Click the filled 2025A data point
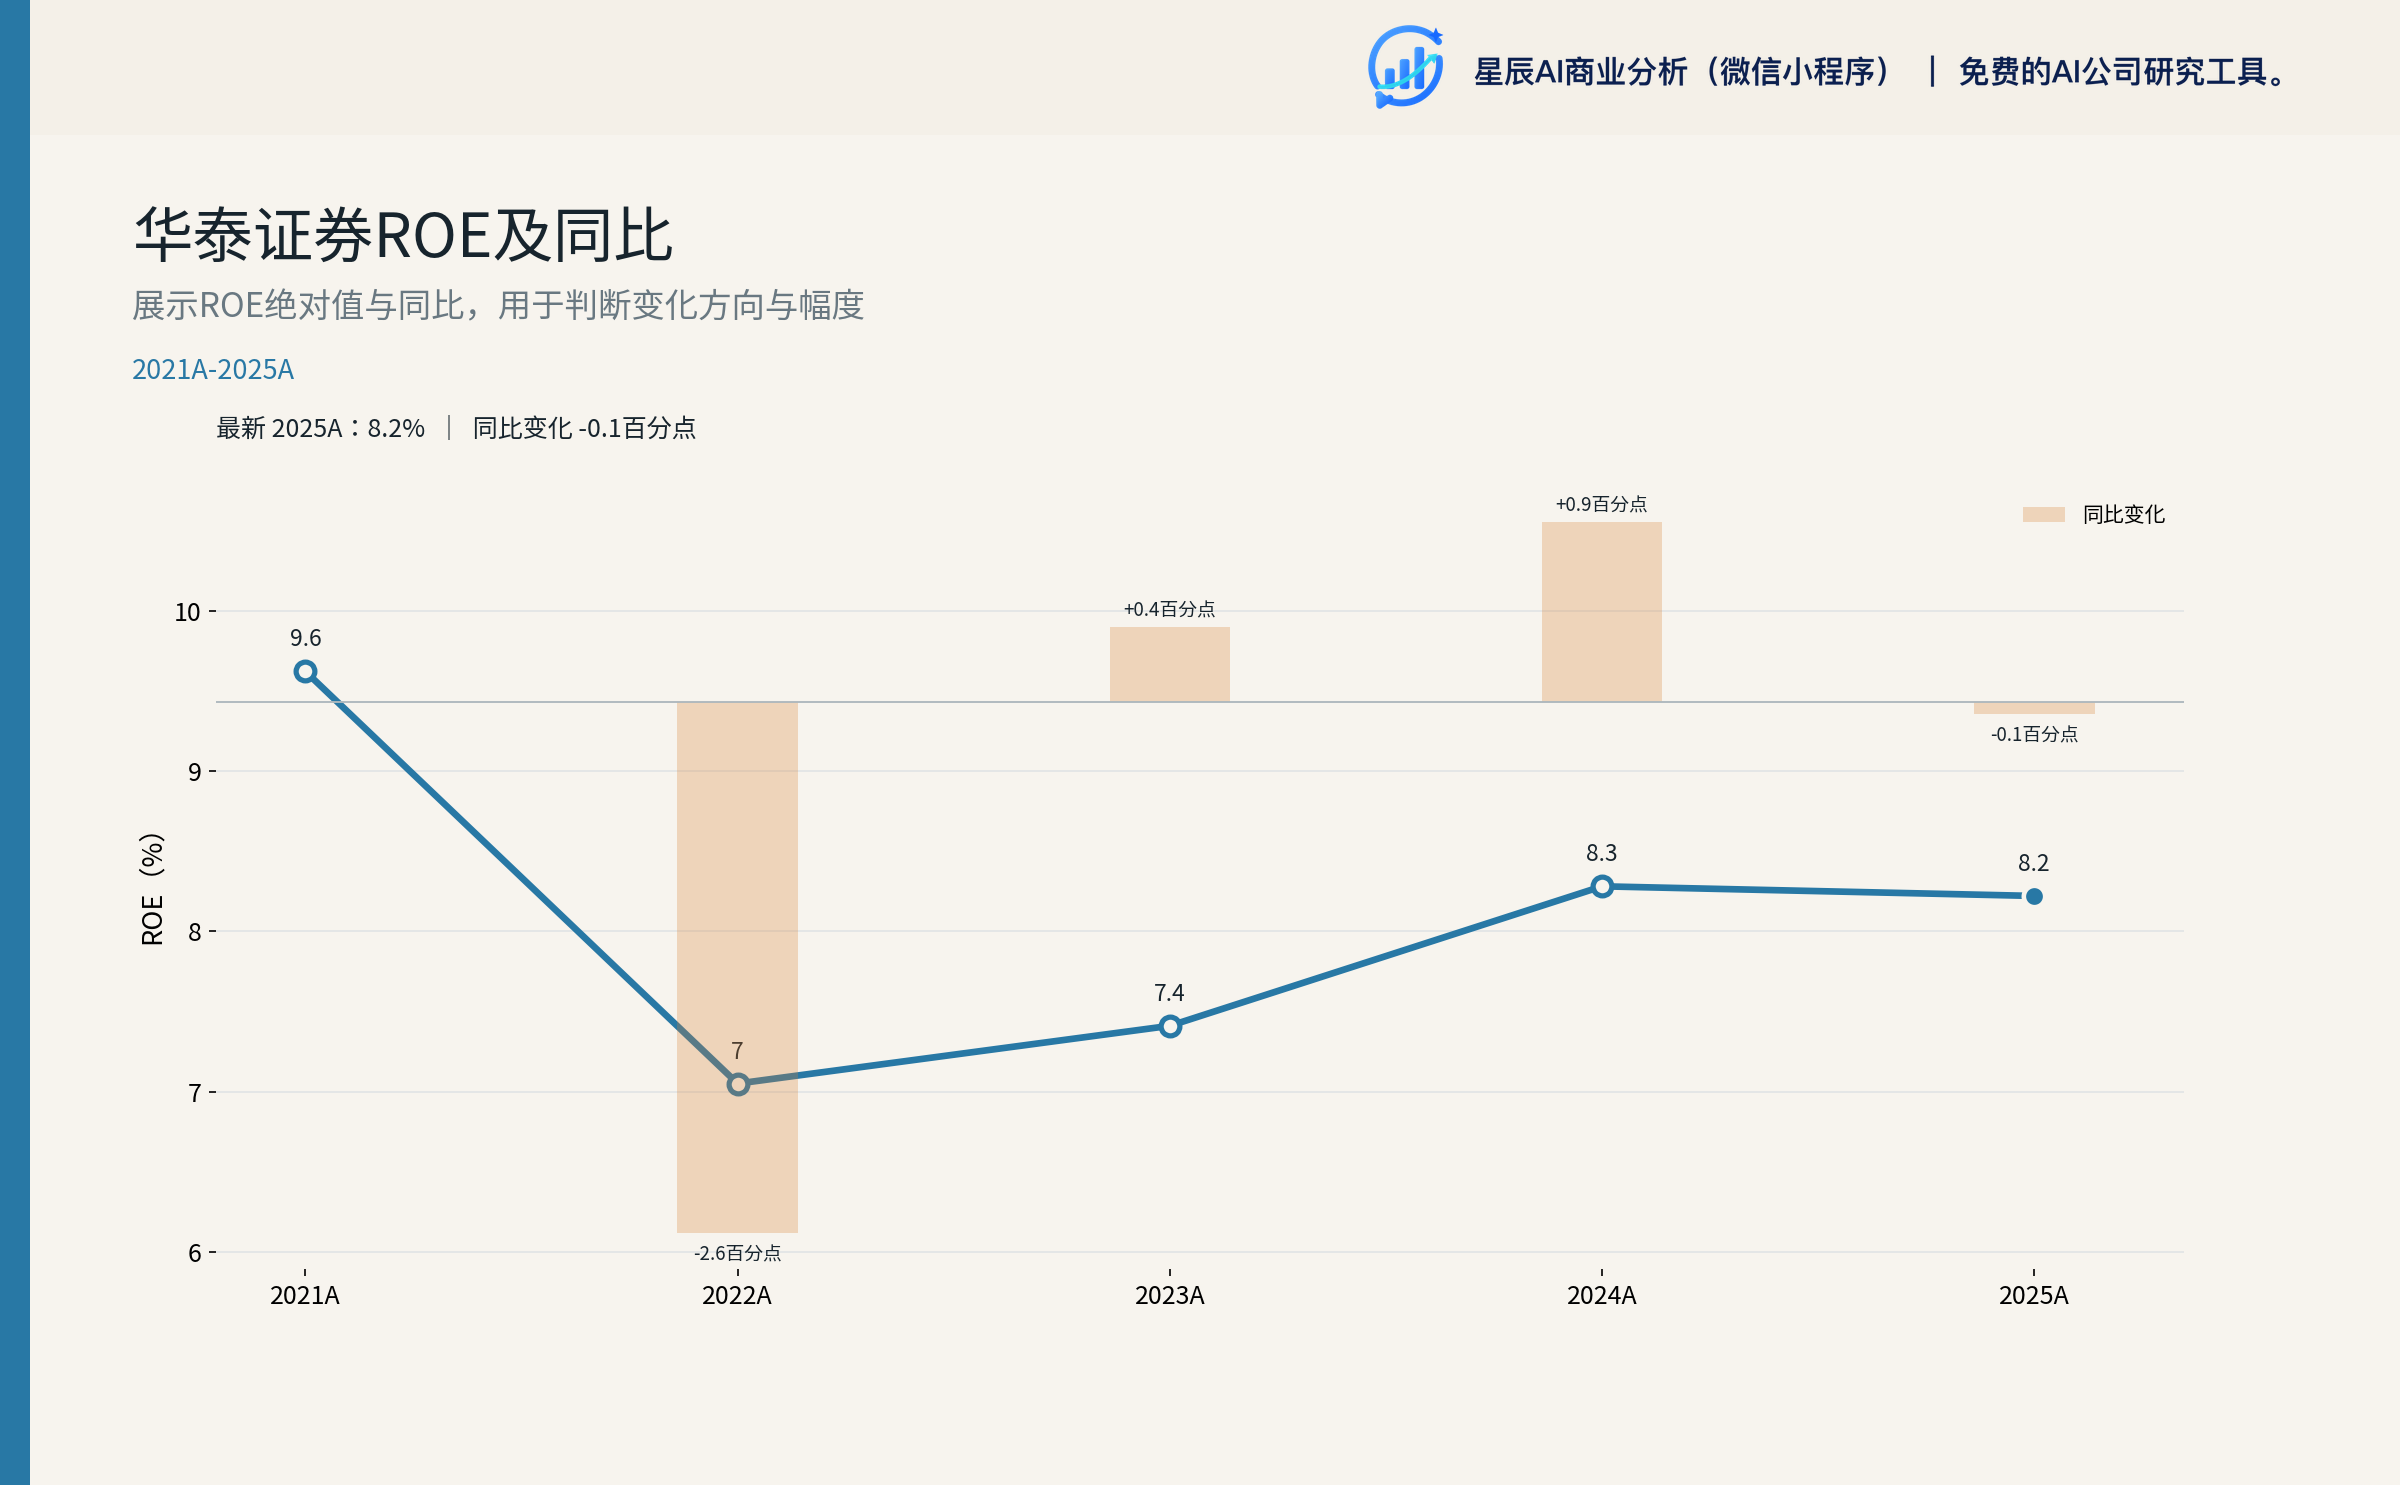 coord(2034,896)
